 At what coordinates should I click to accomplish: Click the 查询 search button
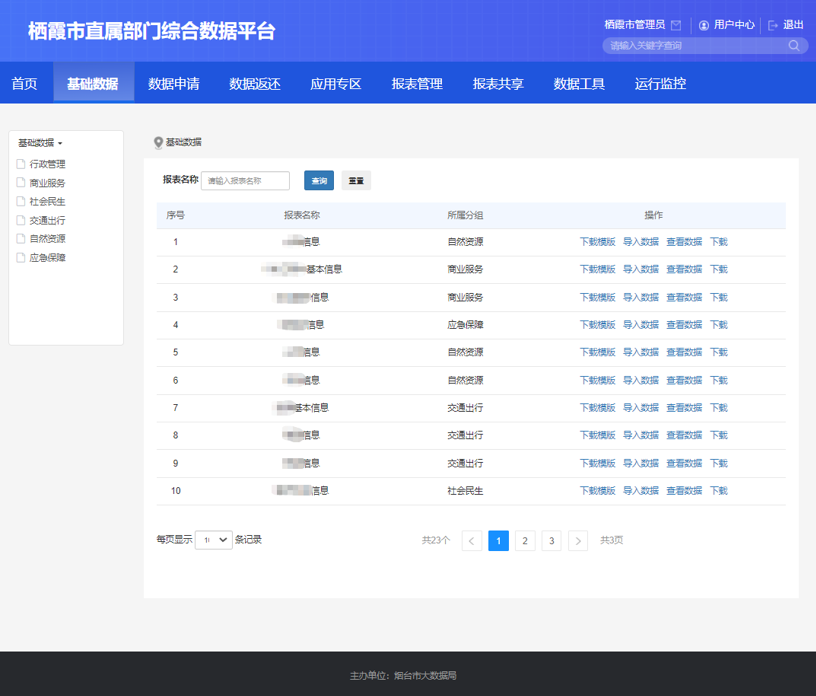[318, 180]
